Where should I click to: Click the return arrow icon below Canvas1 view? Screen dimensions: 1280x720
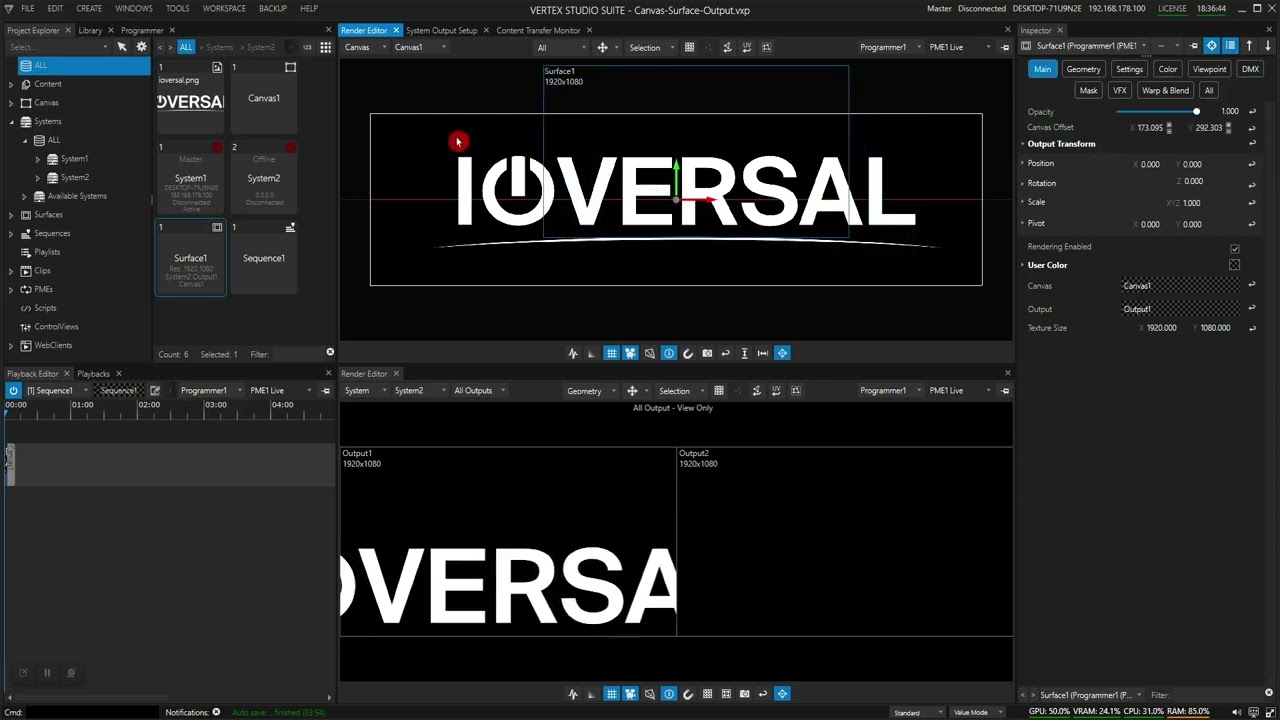tap(726, 353)
